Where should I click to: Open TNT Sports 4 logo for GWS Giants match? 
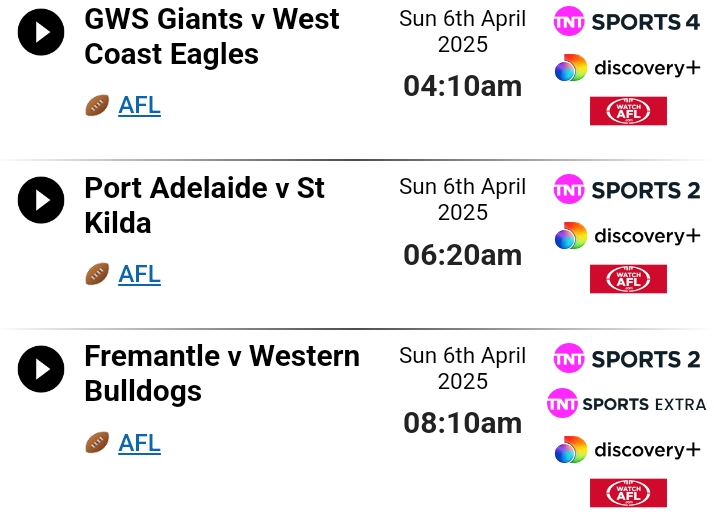coord(627,21)
